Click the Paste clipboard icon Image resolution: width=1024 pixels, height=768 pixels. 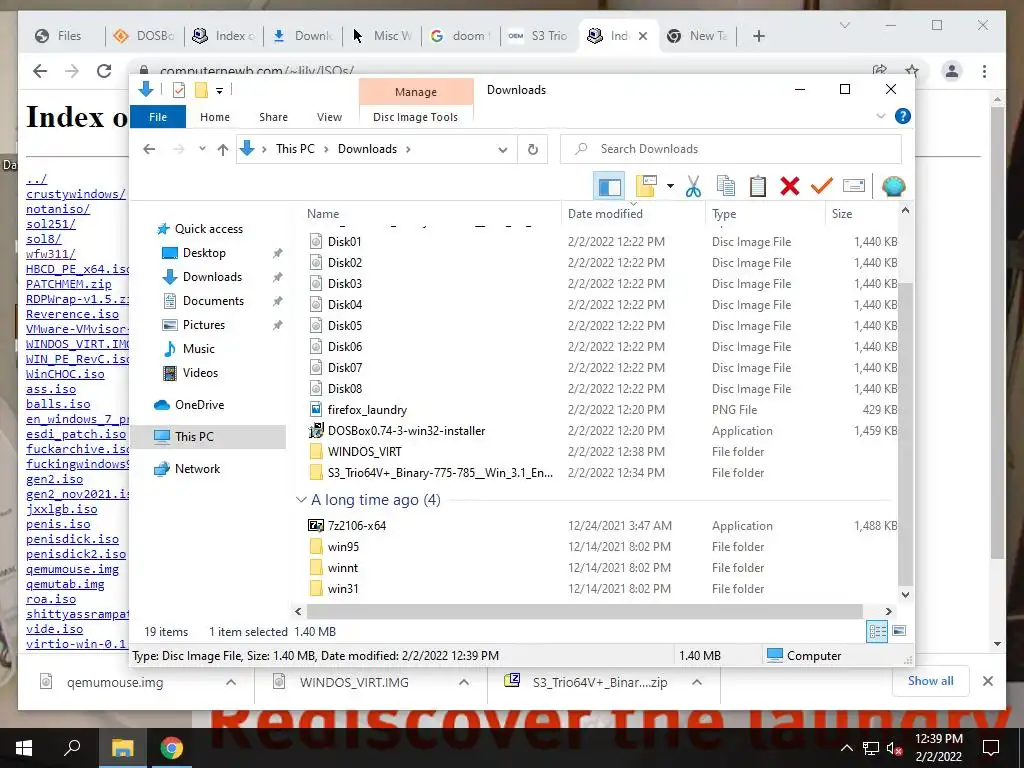pyautogui.click(x=758, y=186)
